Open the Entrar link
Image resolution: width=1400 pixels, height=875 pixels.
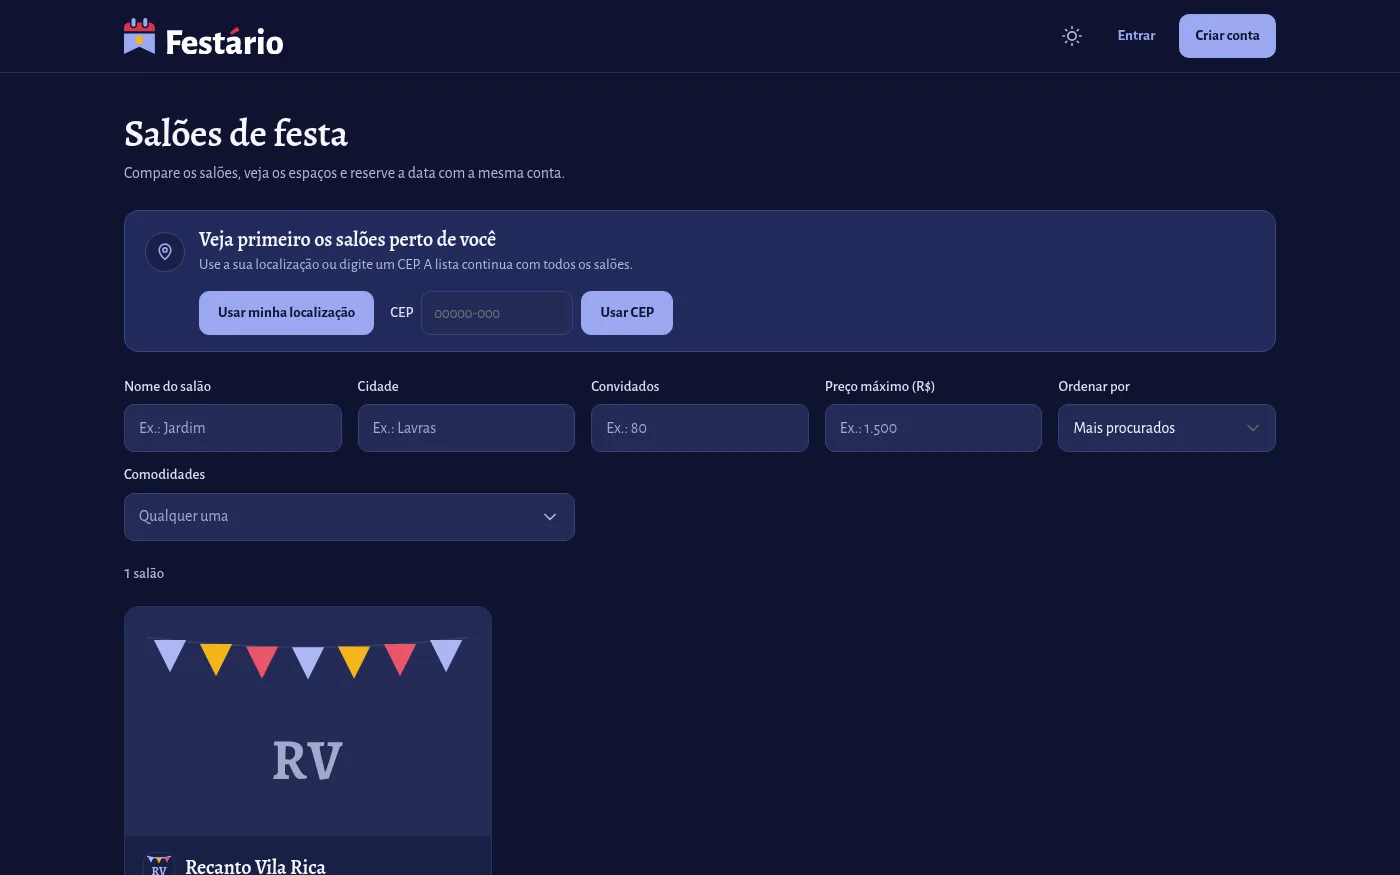pyautogui.click(x=1136, y=36)
